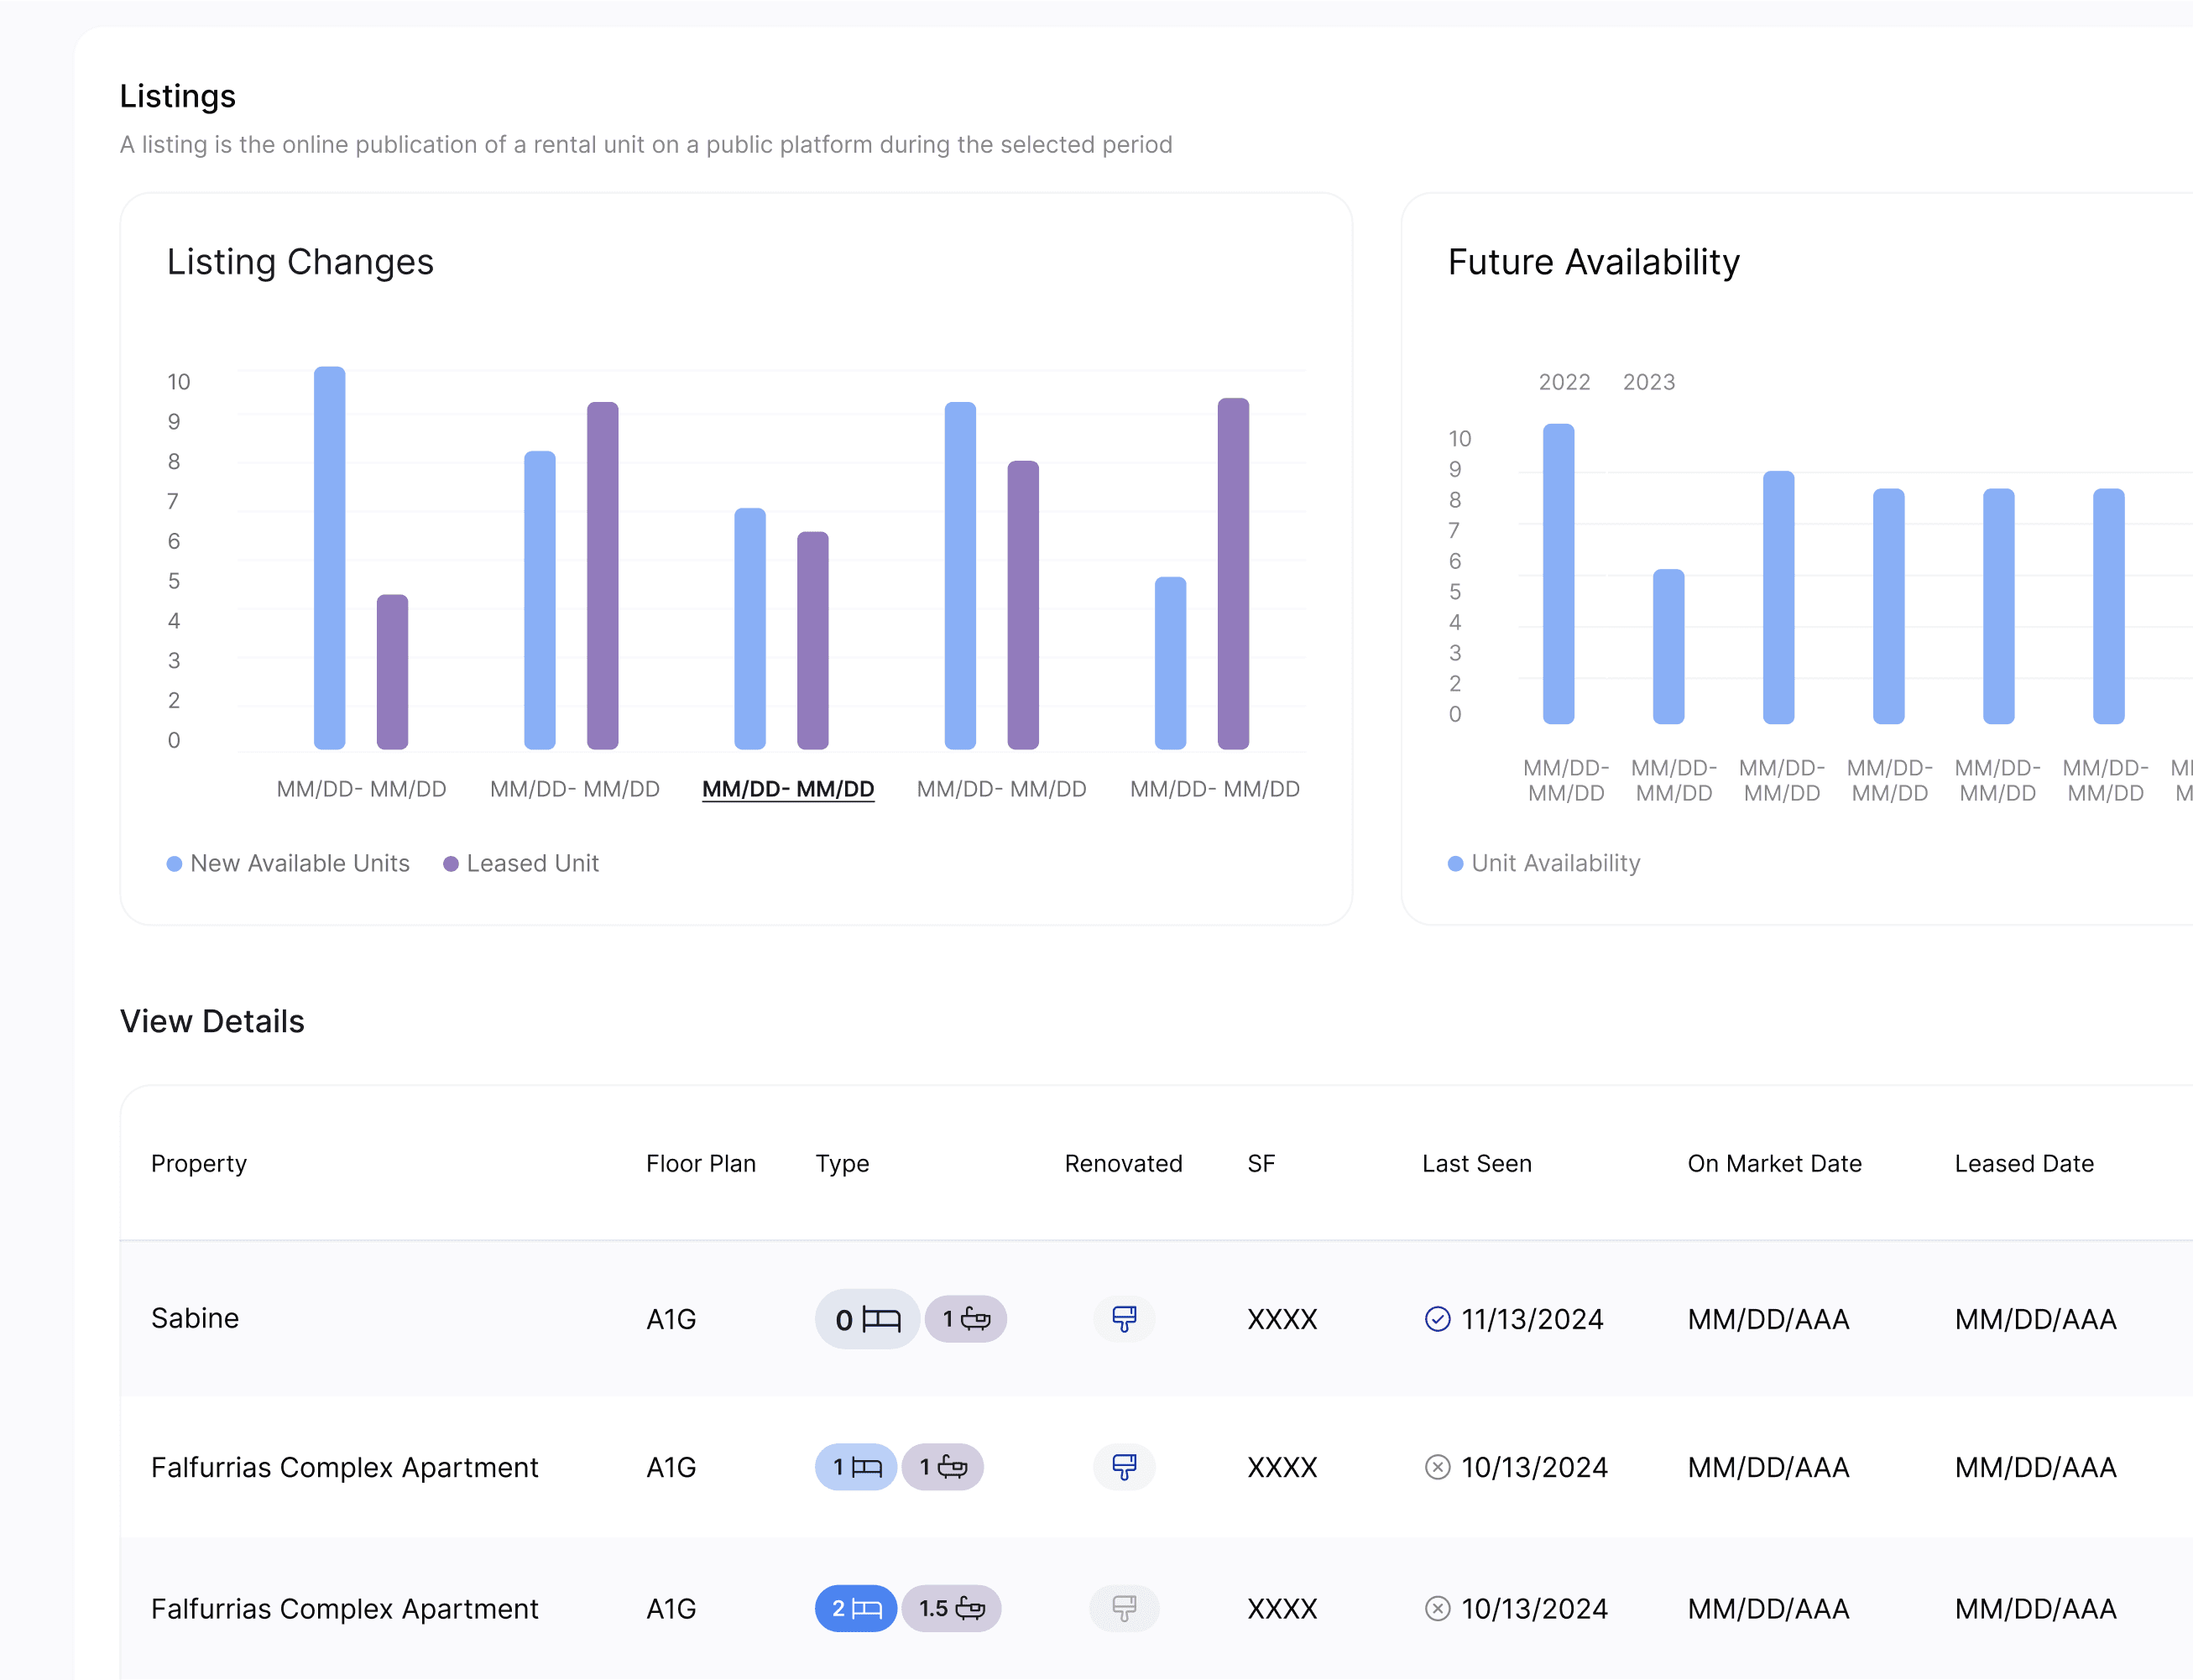Image resolution: width=2193 pixels, height=1680 pixels.
Task: Click the A1G floor plan in Sabine row
Action: point(671,1319)
